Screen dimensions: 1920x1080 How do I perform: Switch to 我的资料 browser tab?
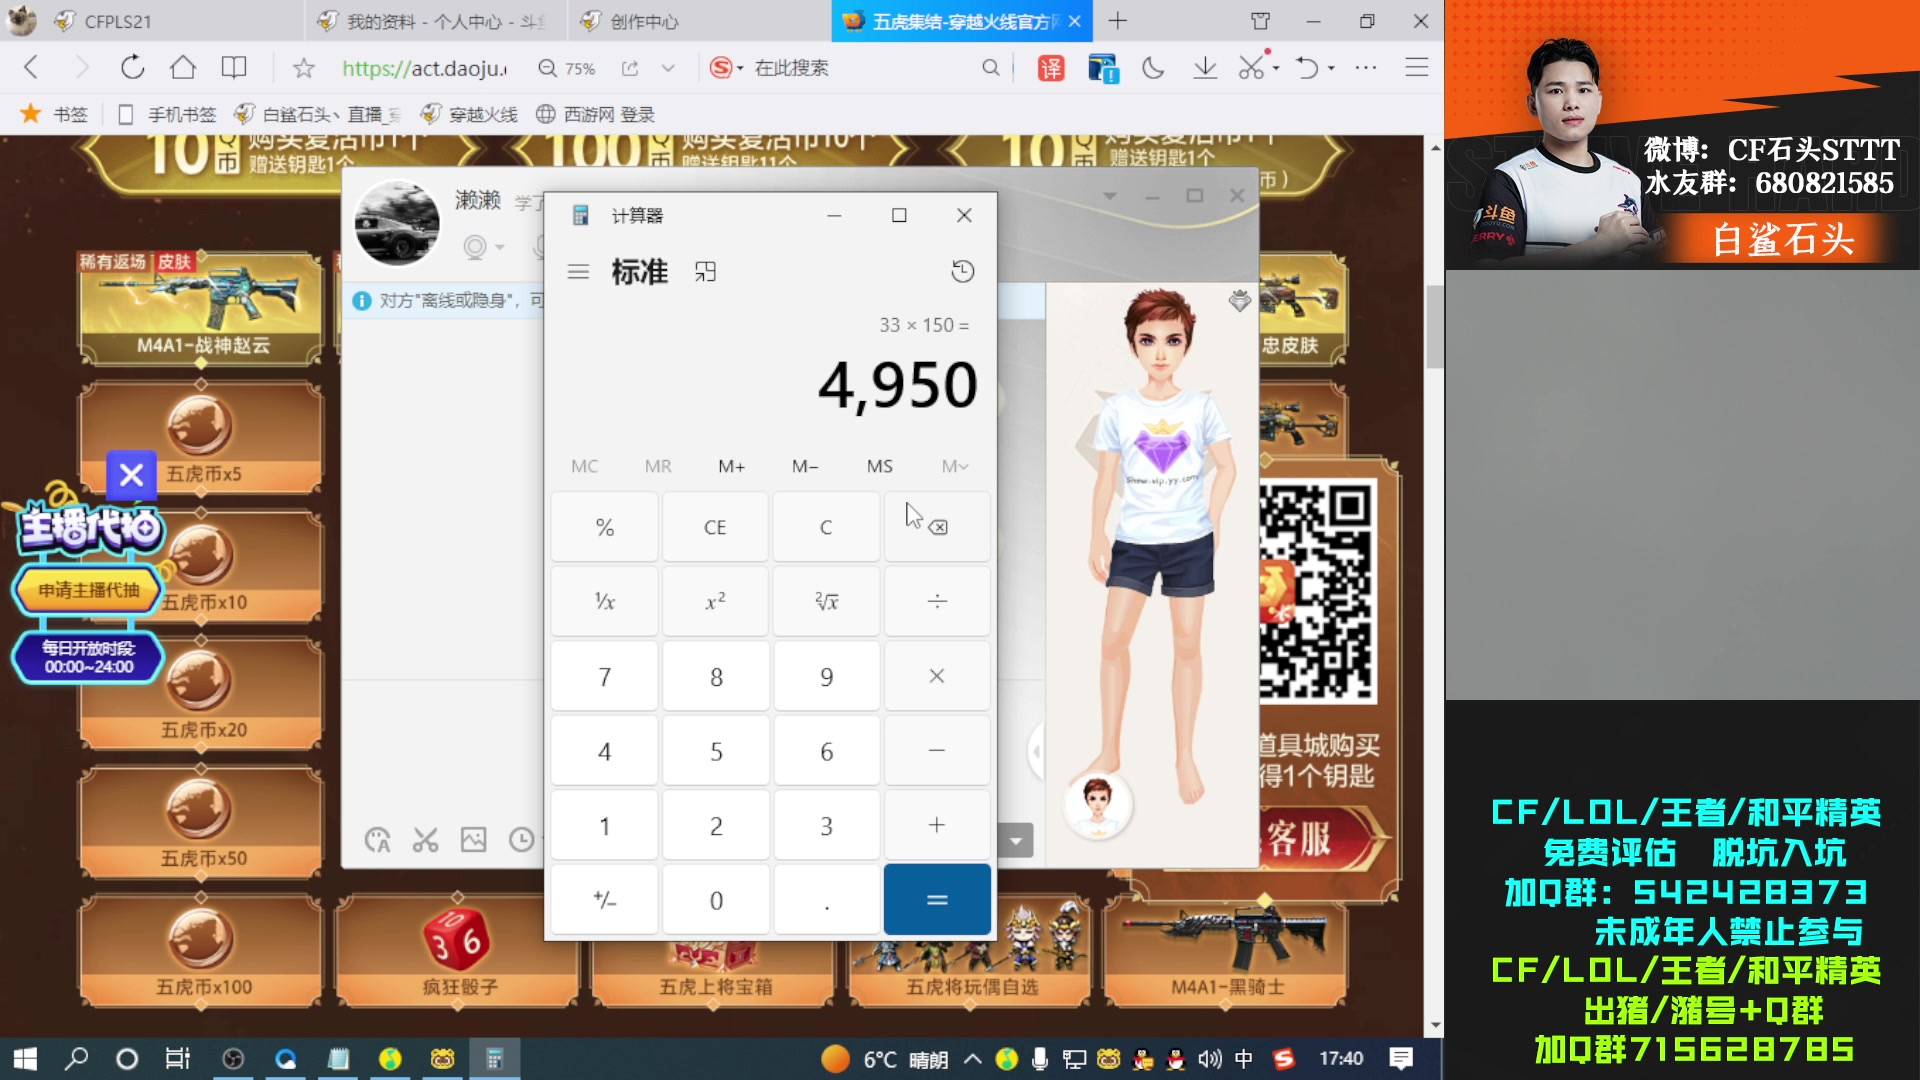[x=435, y=21]
